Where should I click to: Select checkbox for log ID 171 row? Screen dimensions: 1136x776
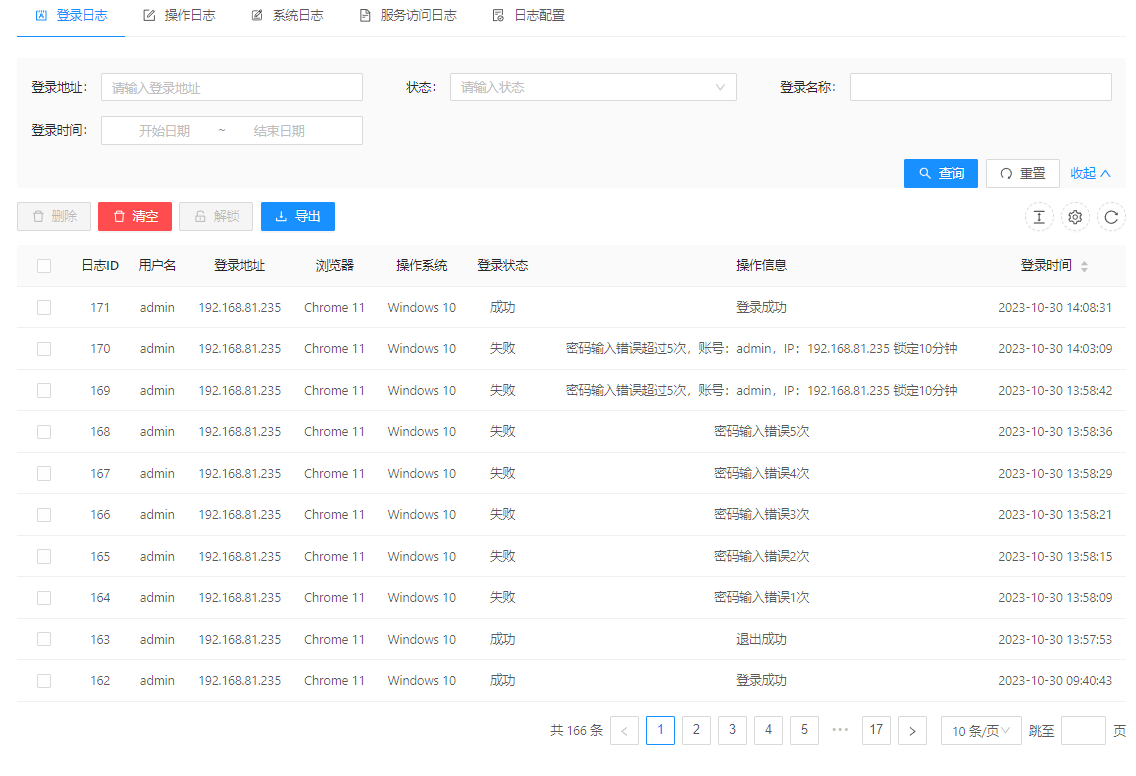44,308
